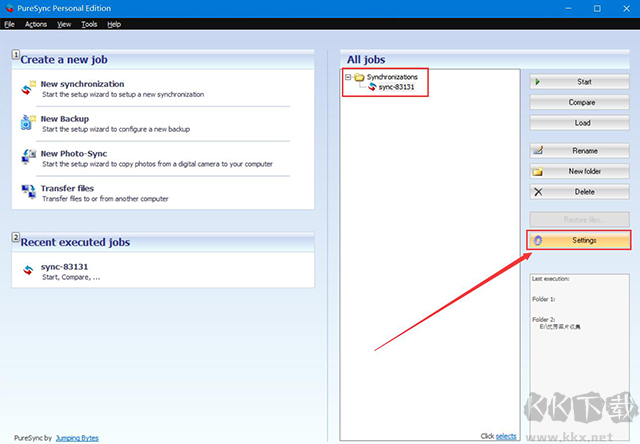Click the X icon on Delete button

click(538, 192)
